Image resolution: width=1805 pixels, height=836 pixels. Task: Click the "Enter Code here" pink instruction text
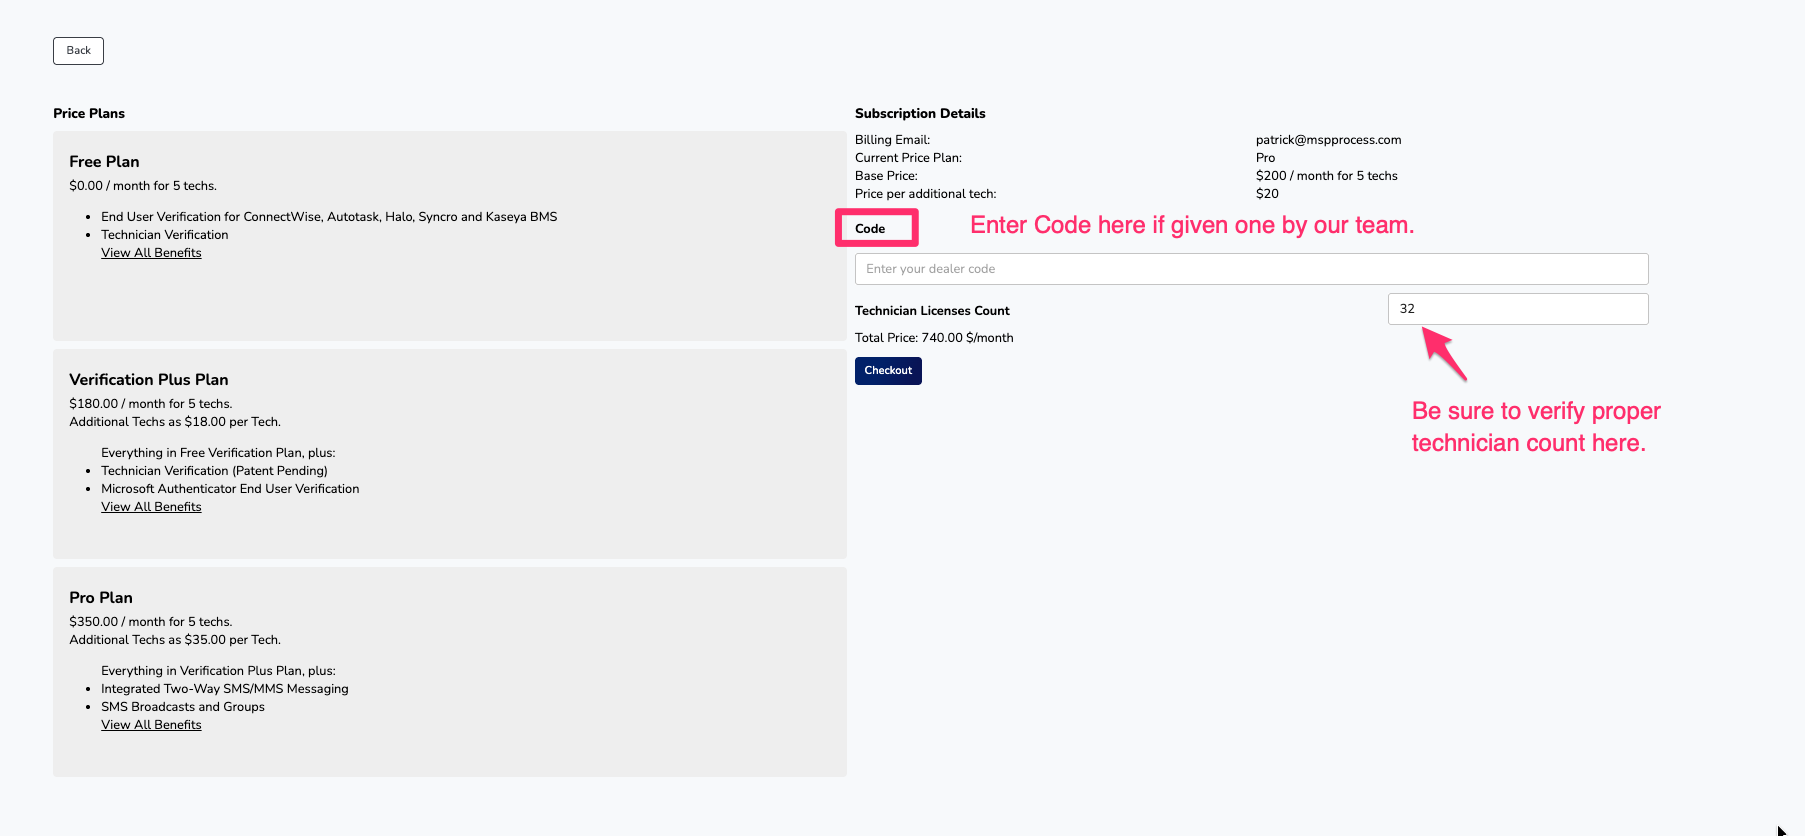[1192, 225]
